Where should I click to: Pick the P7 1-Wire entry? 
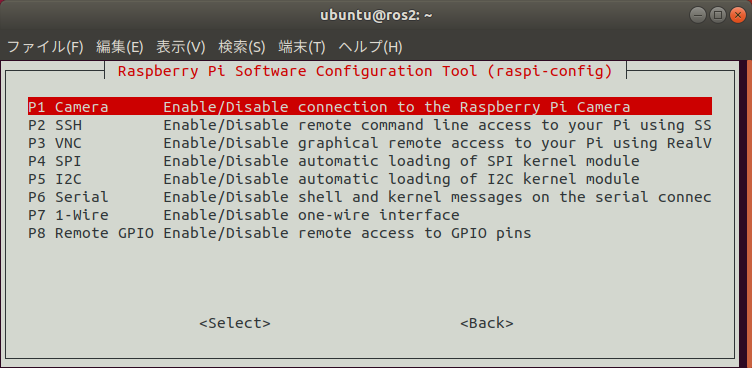(370, 215)
